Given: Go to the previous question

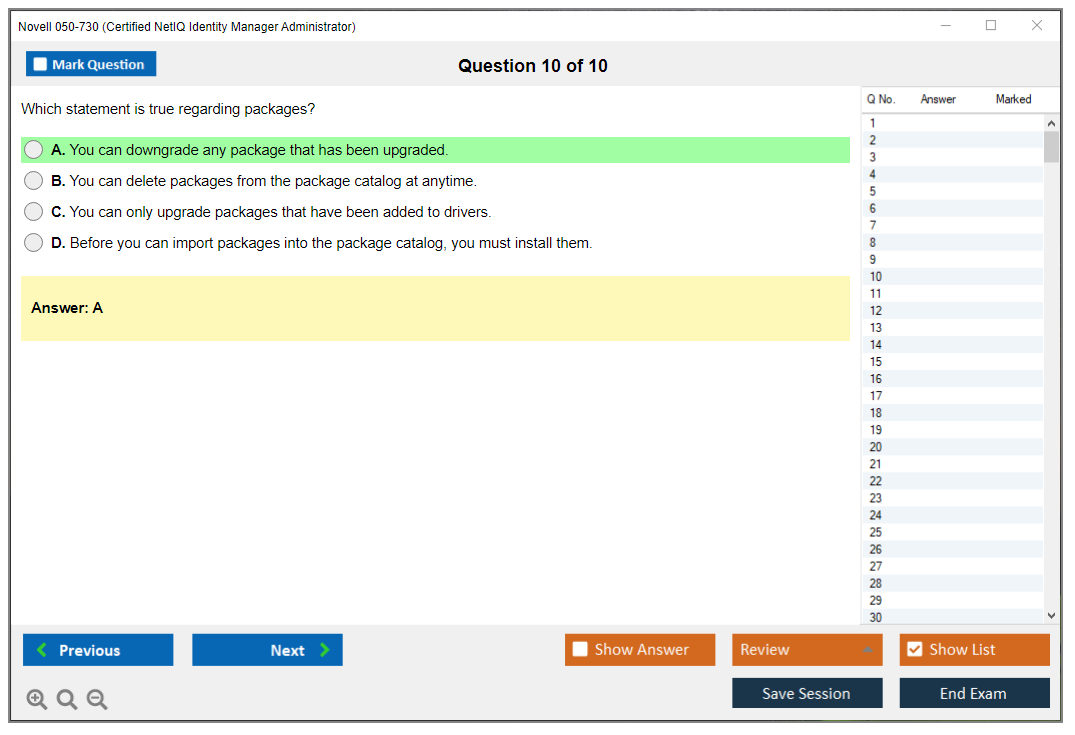Looking at the screenshot, I should tap(98, 650).
